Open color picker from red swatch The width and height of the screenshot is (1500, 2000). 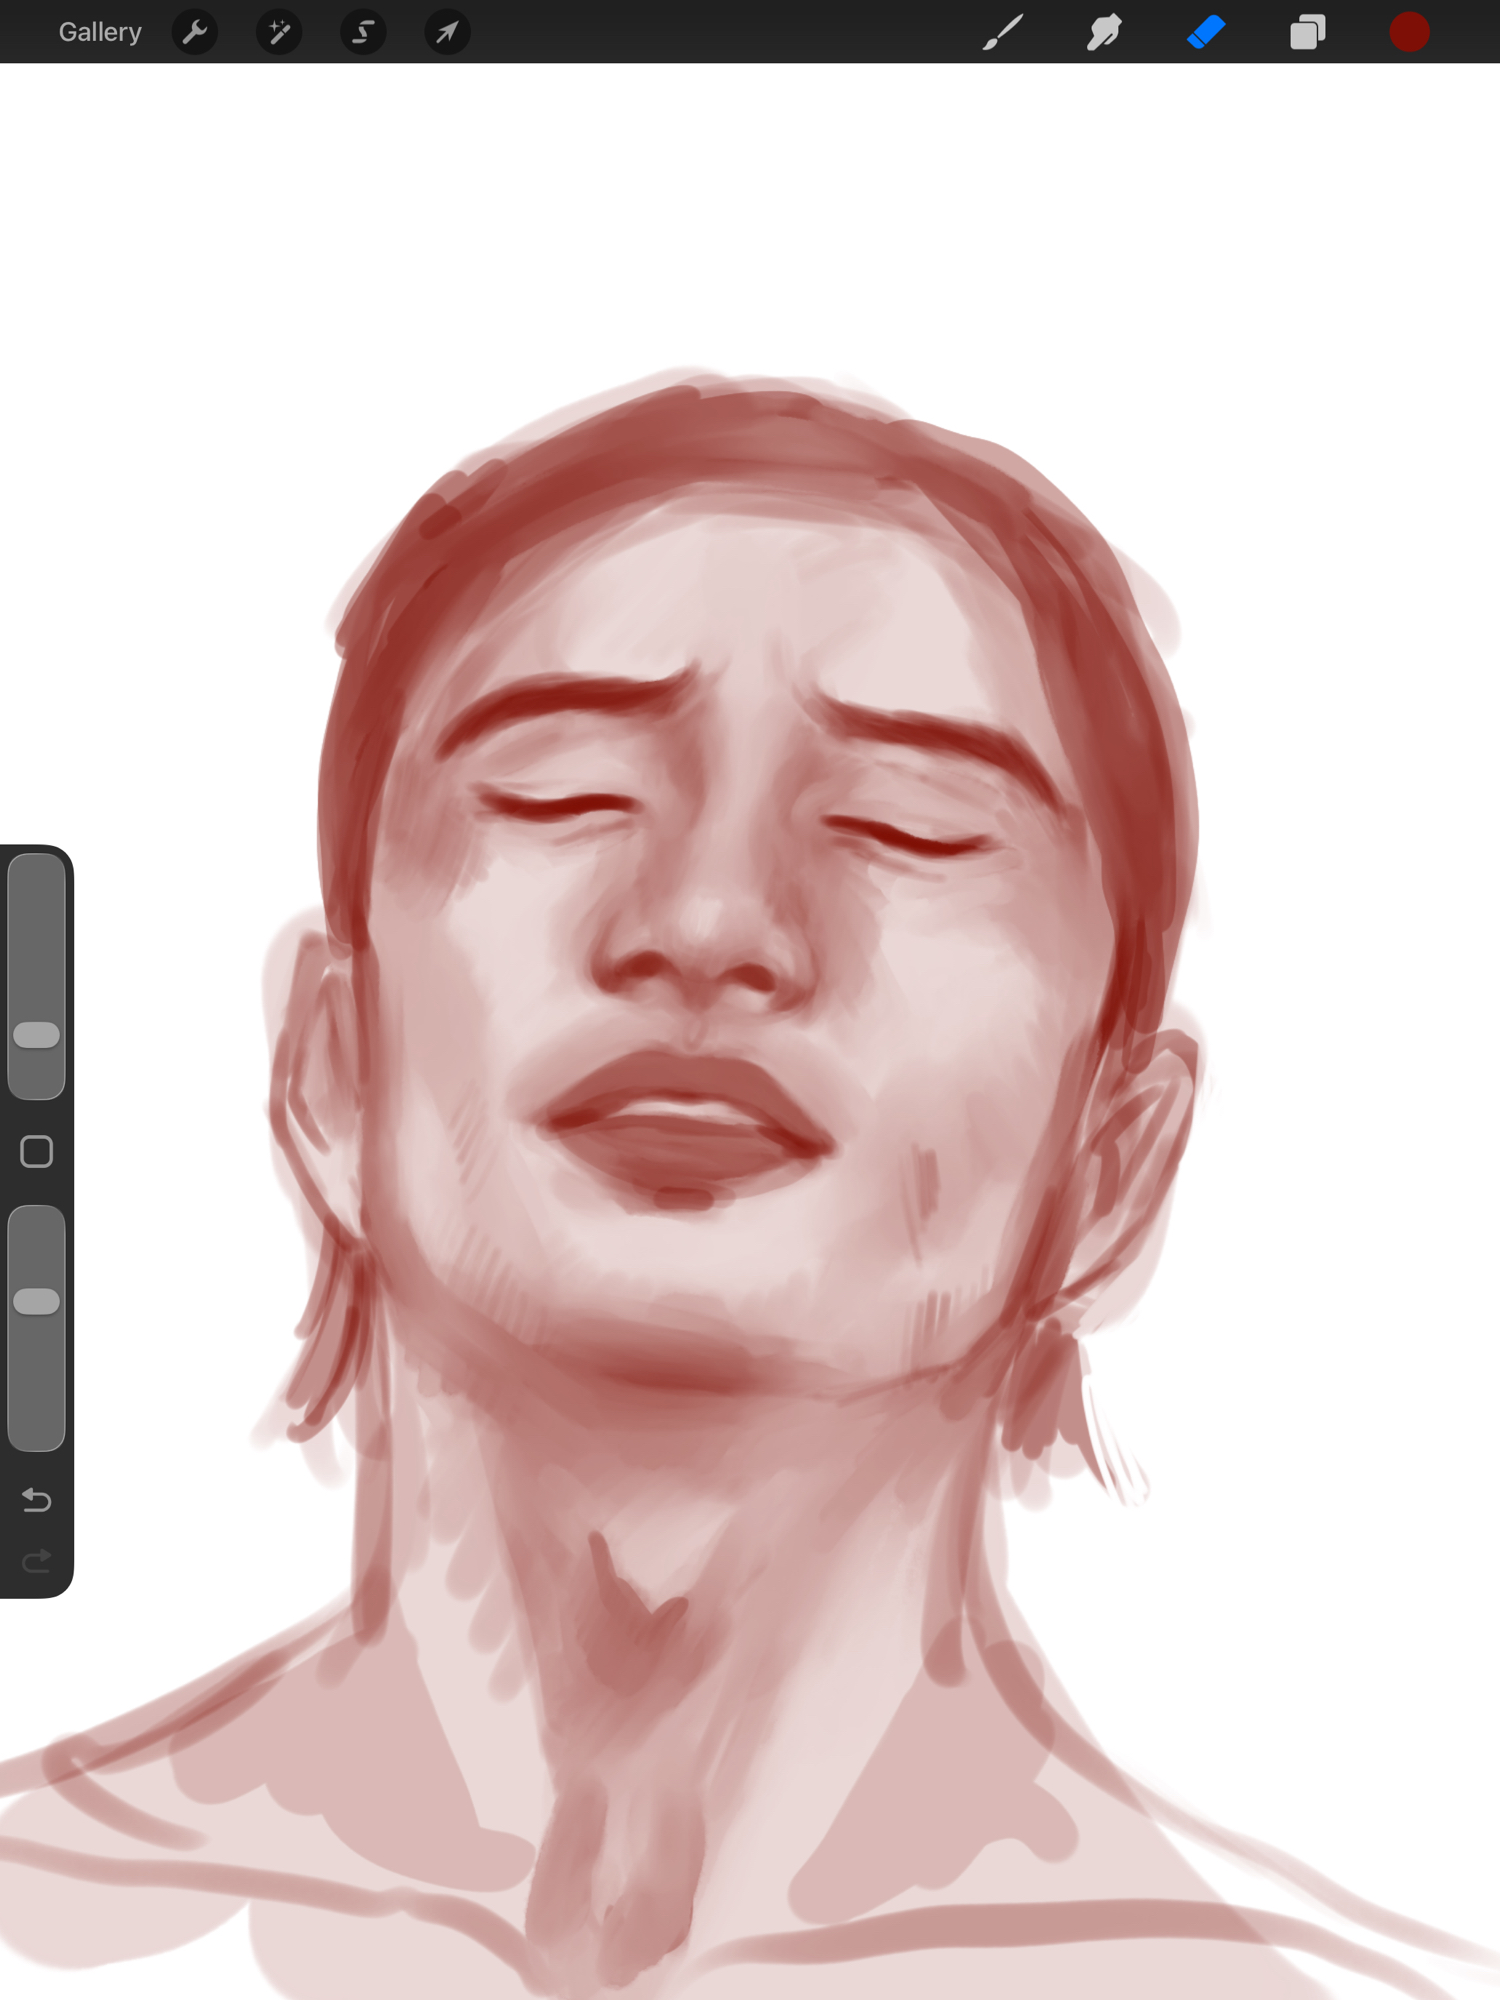[1409, 32]
